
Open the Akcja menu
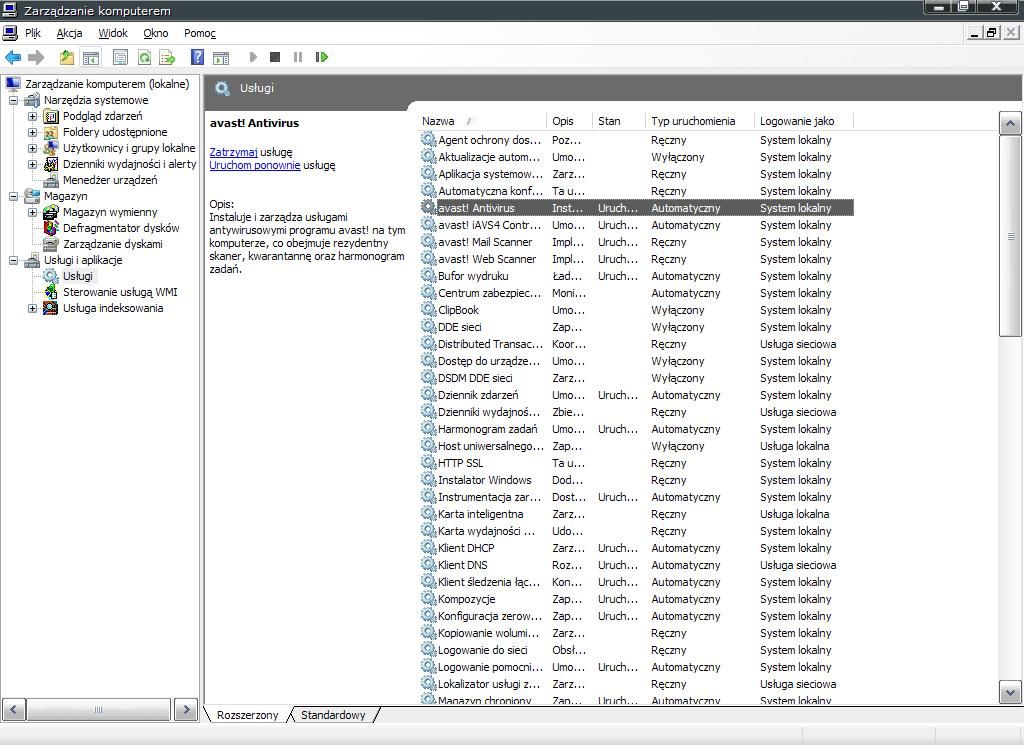tap(69, 33)
